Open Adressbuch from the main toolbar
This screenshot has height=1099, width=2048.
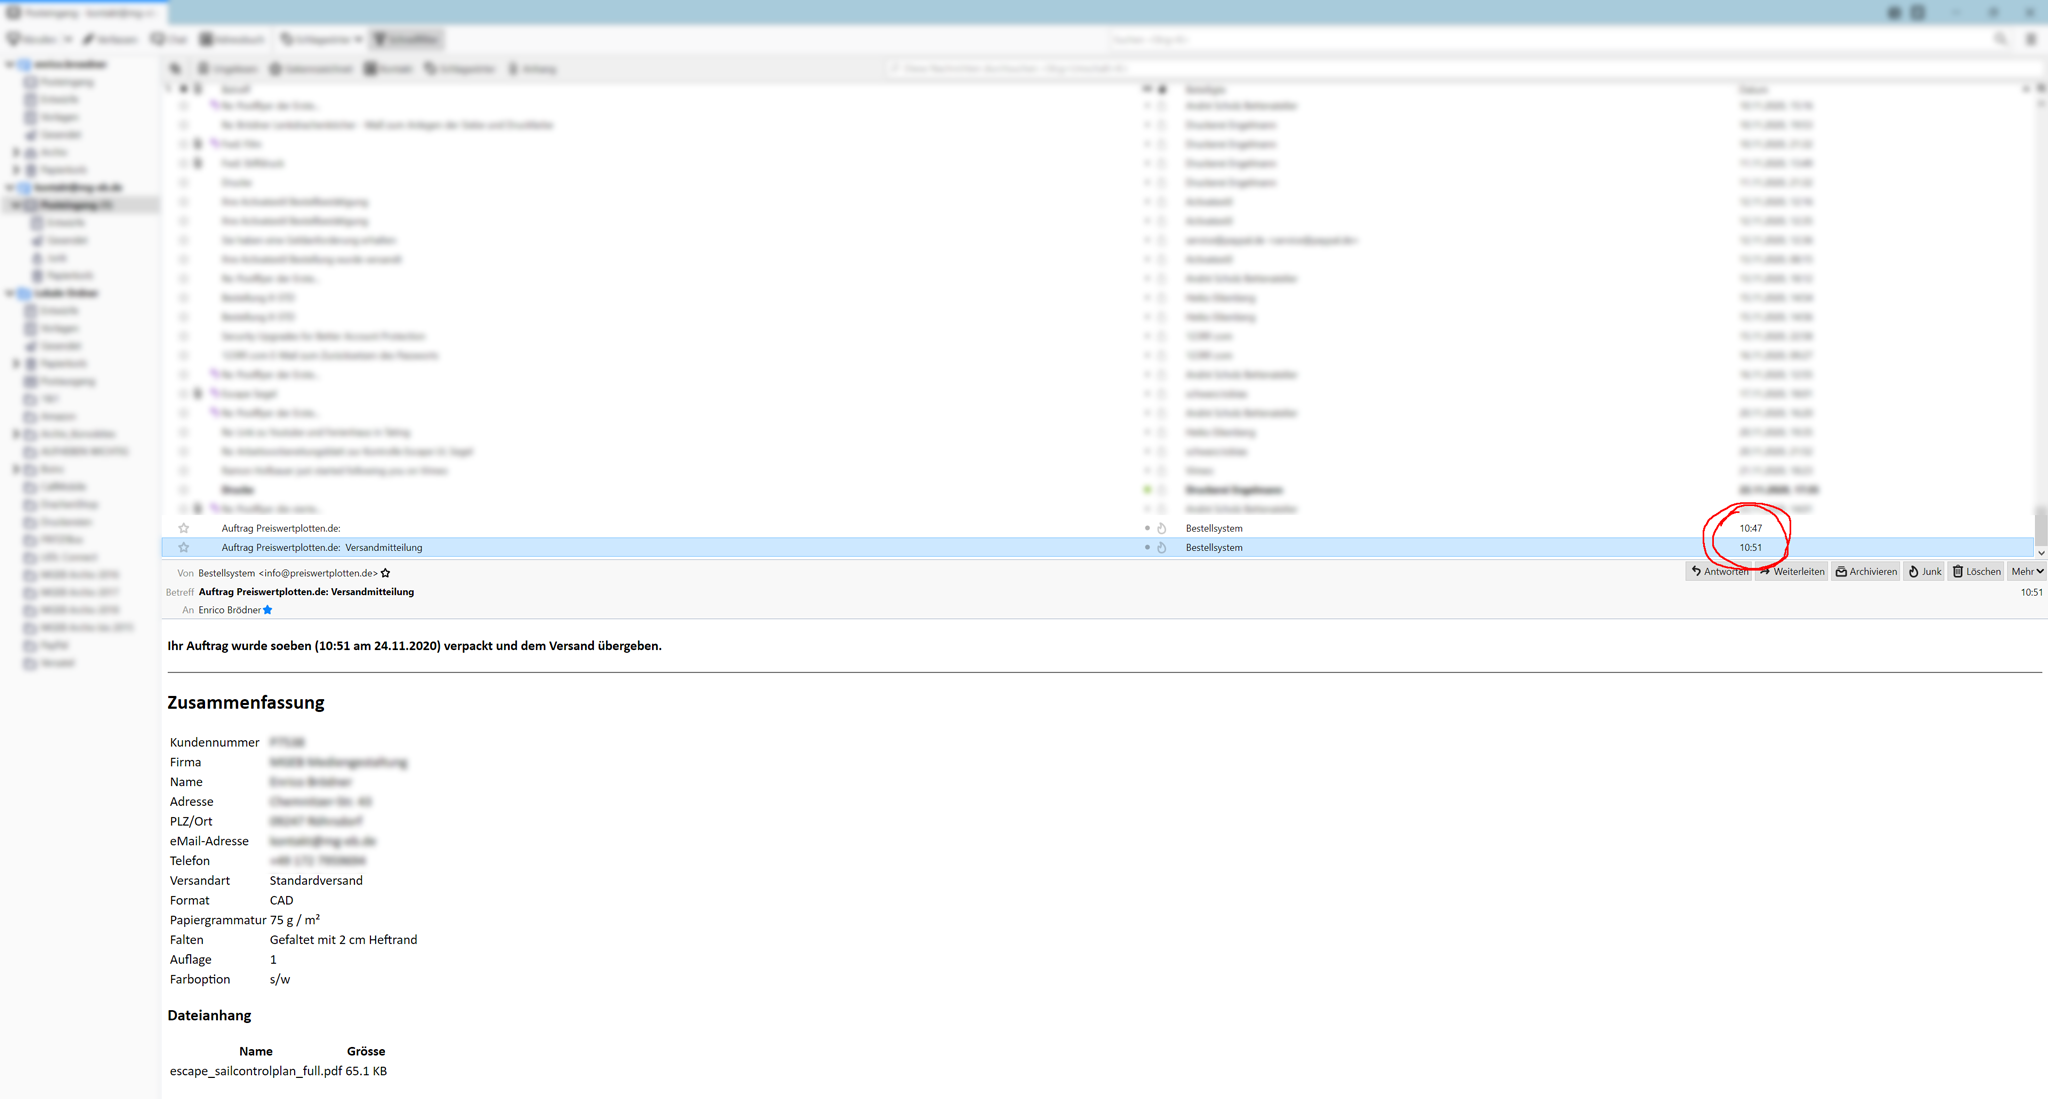pos(232,39)
